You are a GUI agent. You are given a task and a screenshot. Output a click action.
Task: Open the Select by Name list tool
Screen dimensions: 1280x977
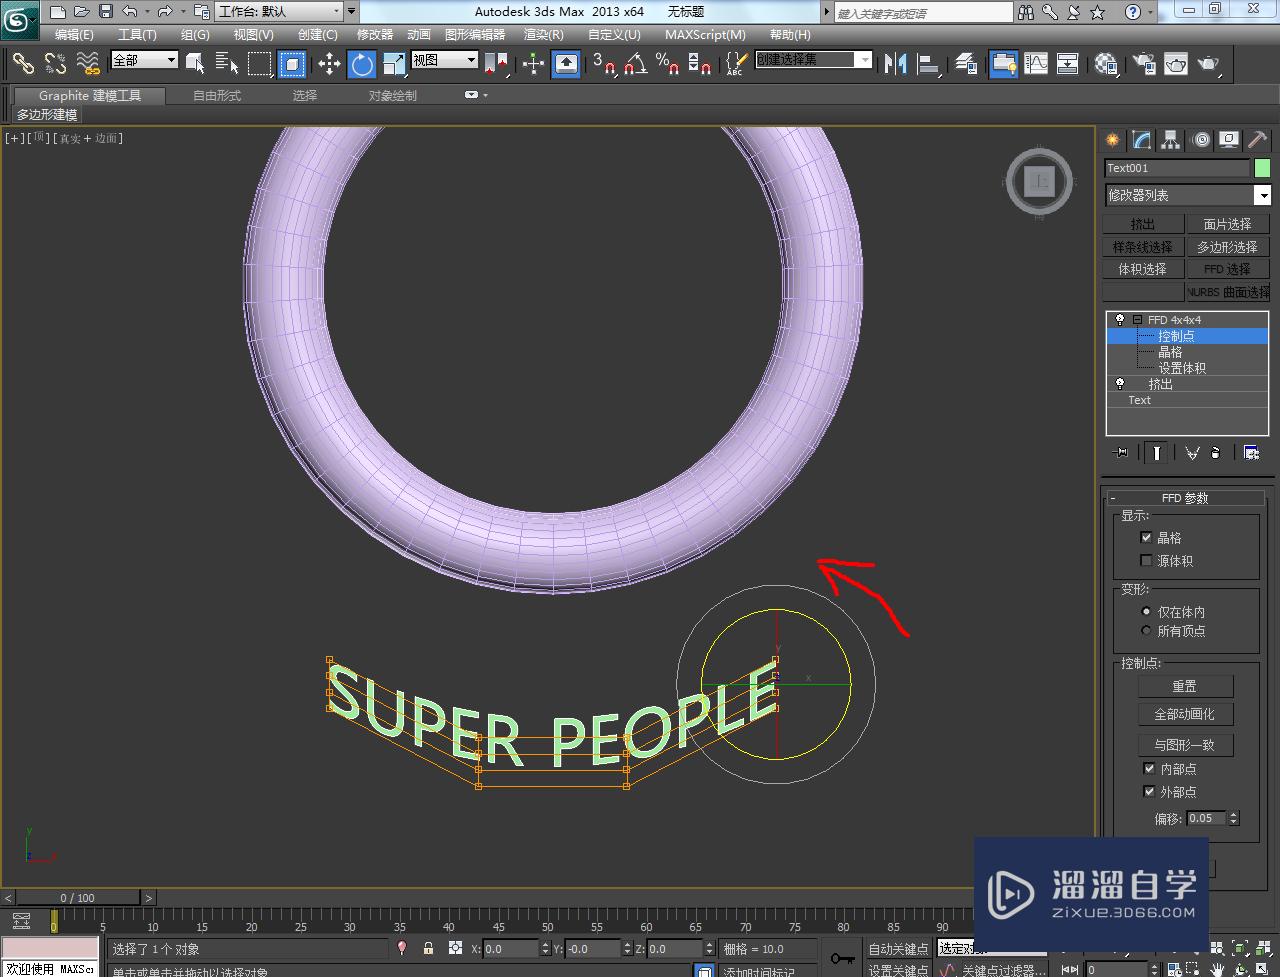227,64
